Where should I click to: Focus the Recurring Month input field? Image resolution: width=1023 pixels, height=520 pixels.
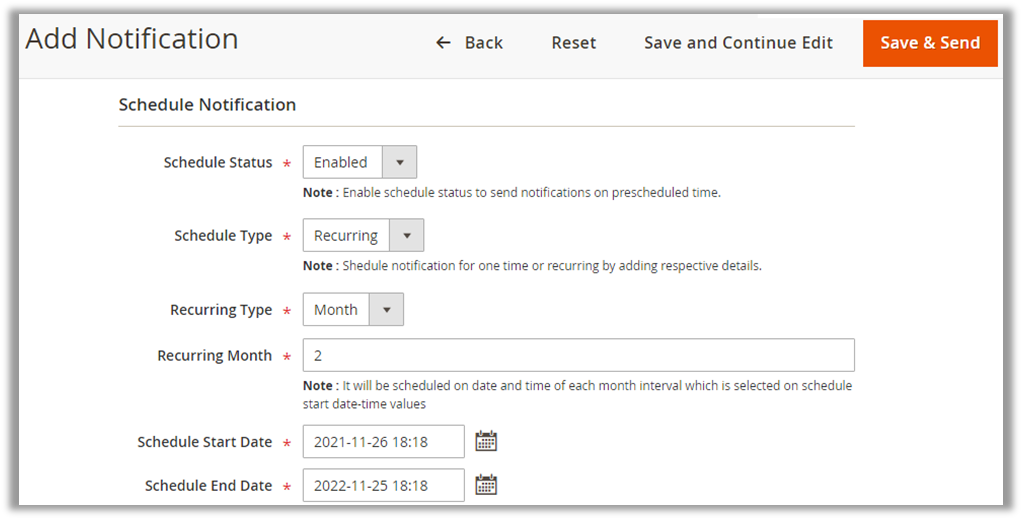[x=578, y=355]
